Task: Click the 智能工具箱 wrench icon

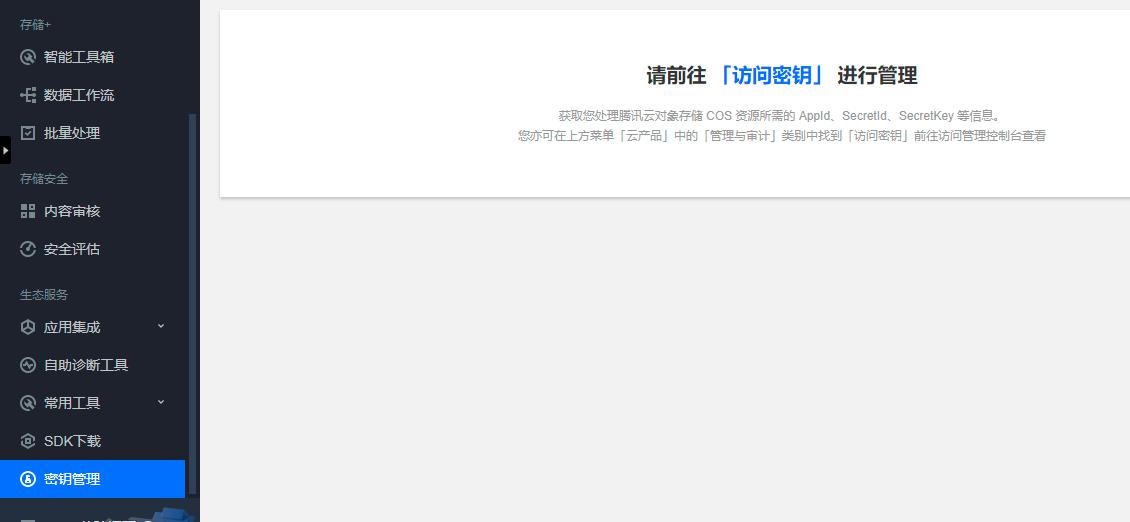Action: tap(28, 57)
